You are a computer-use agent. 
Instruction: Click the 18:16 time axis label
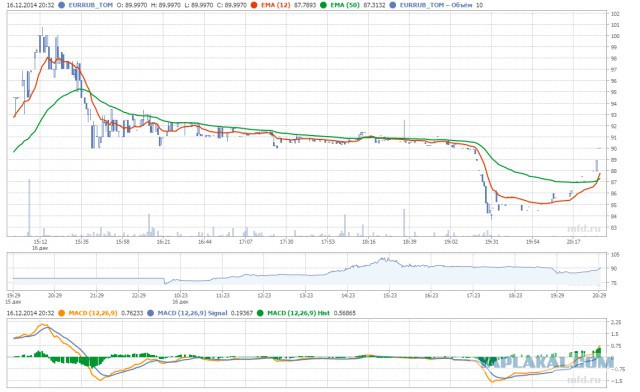[x=369, y=242]
